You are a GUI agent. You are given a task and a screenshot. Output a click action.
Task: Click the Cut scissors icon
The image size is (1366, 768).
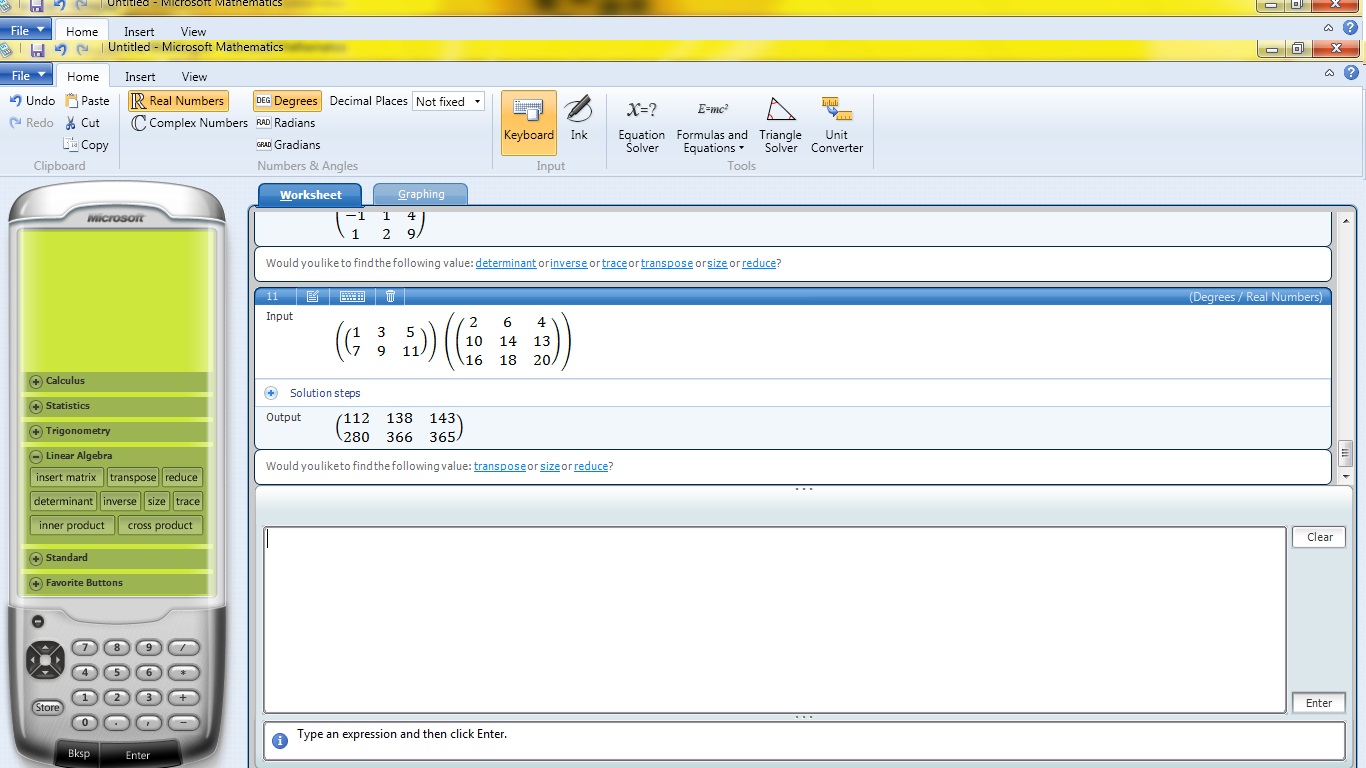coord(71,122)
